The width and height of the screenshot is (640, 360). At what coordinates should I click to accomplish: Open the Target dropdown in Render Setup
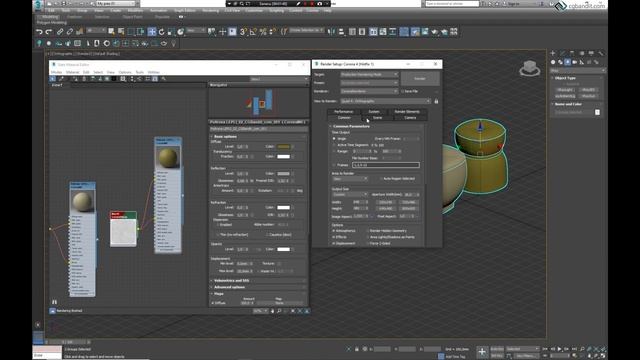point(369,74)
